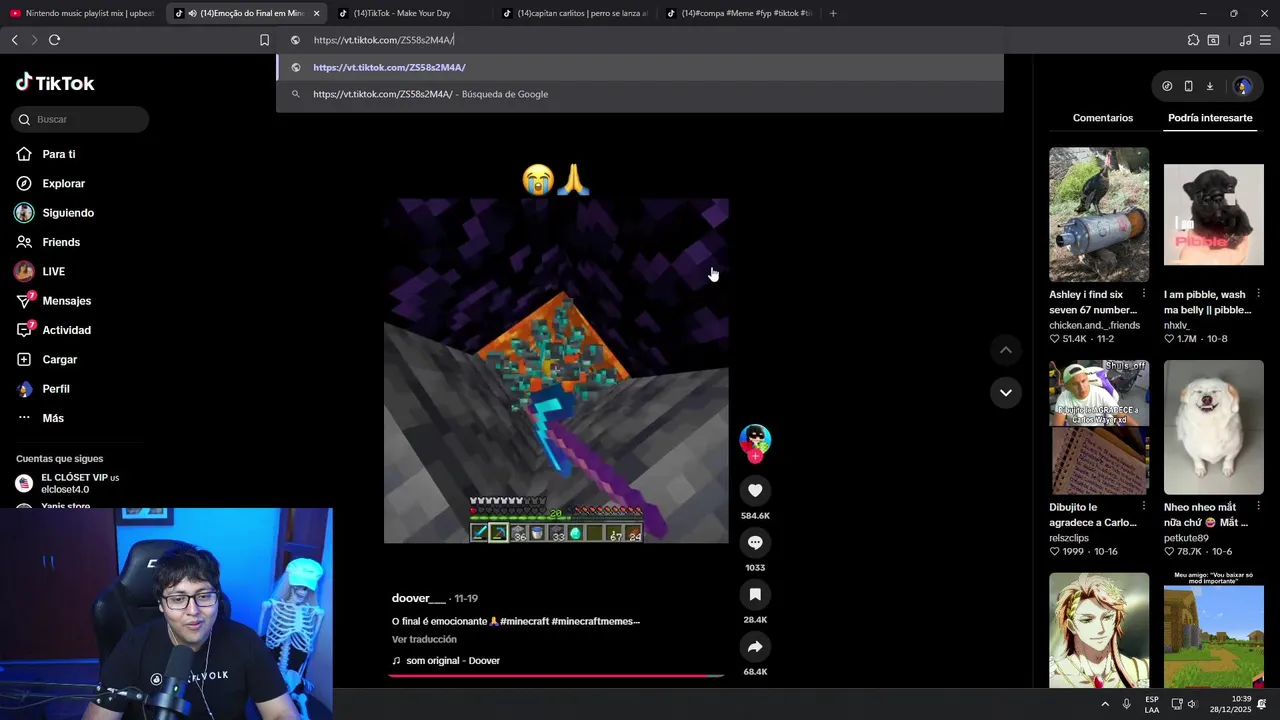Open profile avatar in the top pill
This screenshot has width=1280, height=720.
pyautogui.click(x=1243, y=86)
